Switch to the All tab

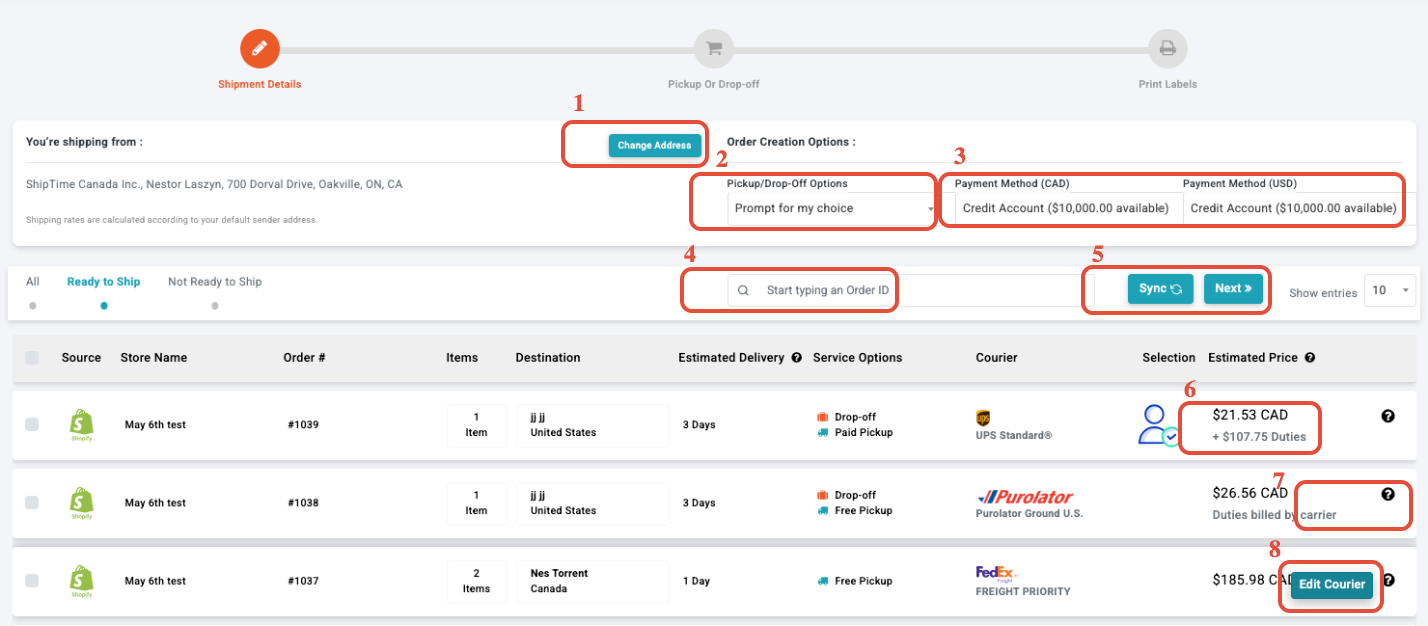point(33,282)
